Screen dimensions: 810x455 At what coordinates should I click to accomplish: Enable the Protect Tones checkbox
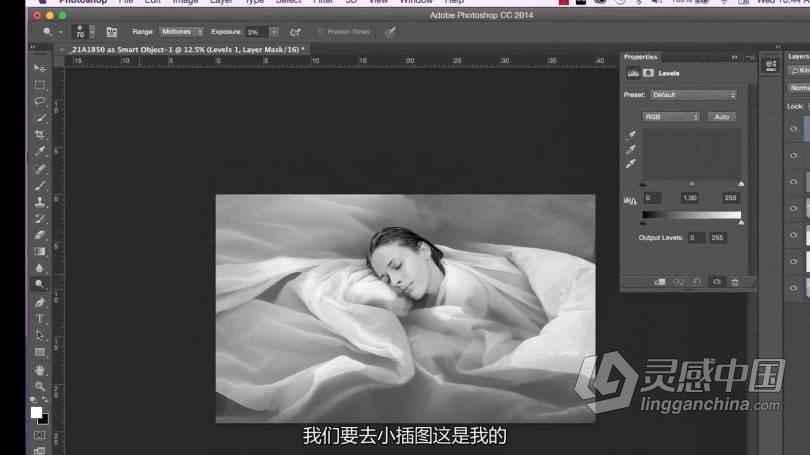point(320,32)
